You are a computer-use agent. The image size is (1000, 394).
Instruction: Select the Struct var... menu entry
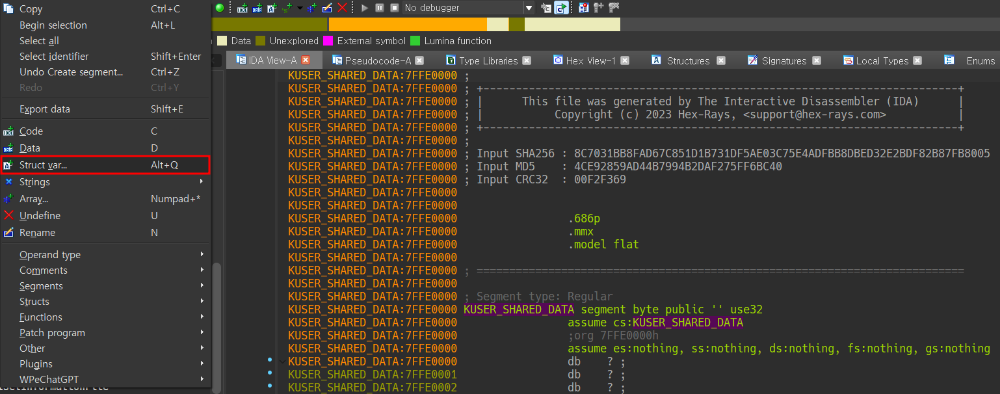105,165
